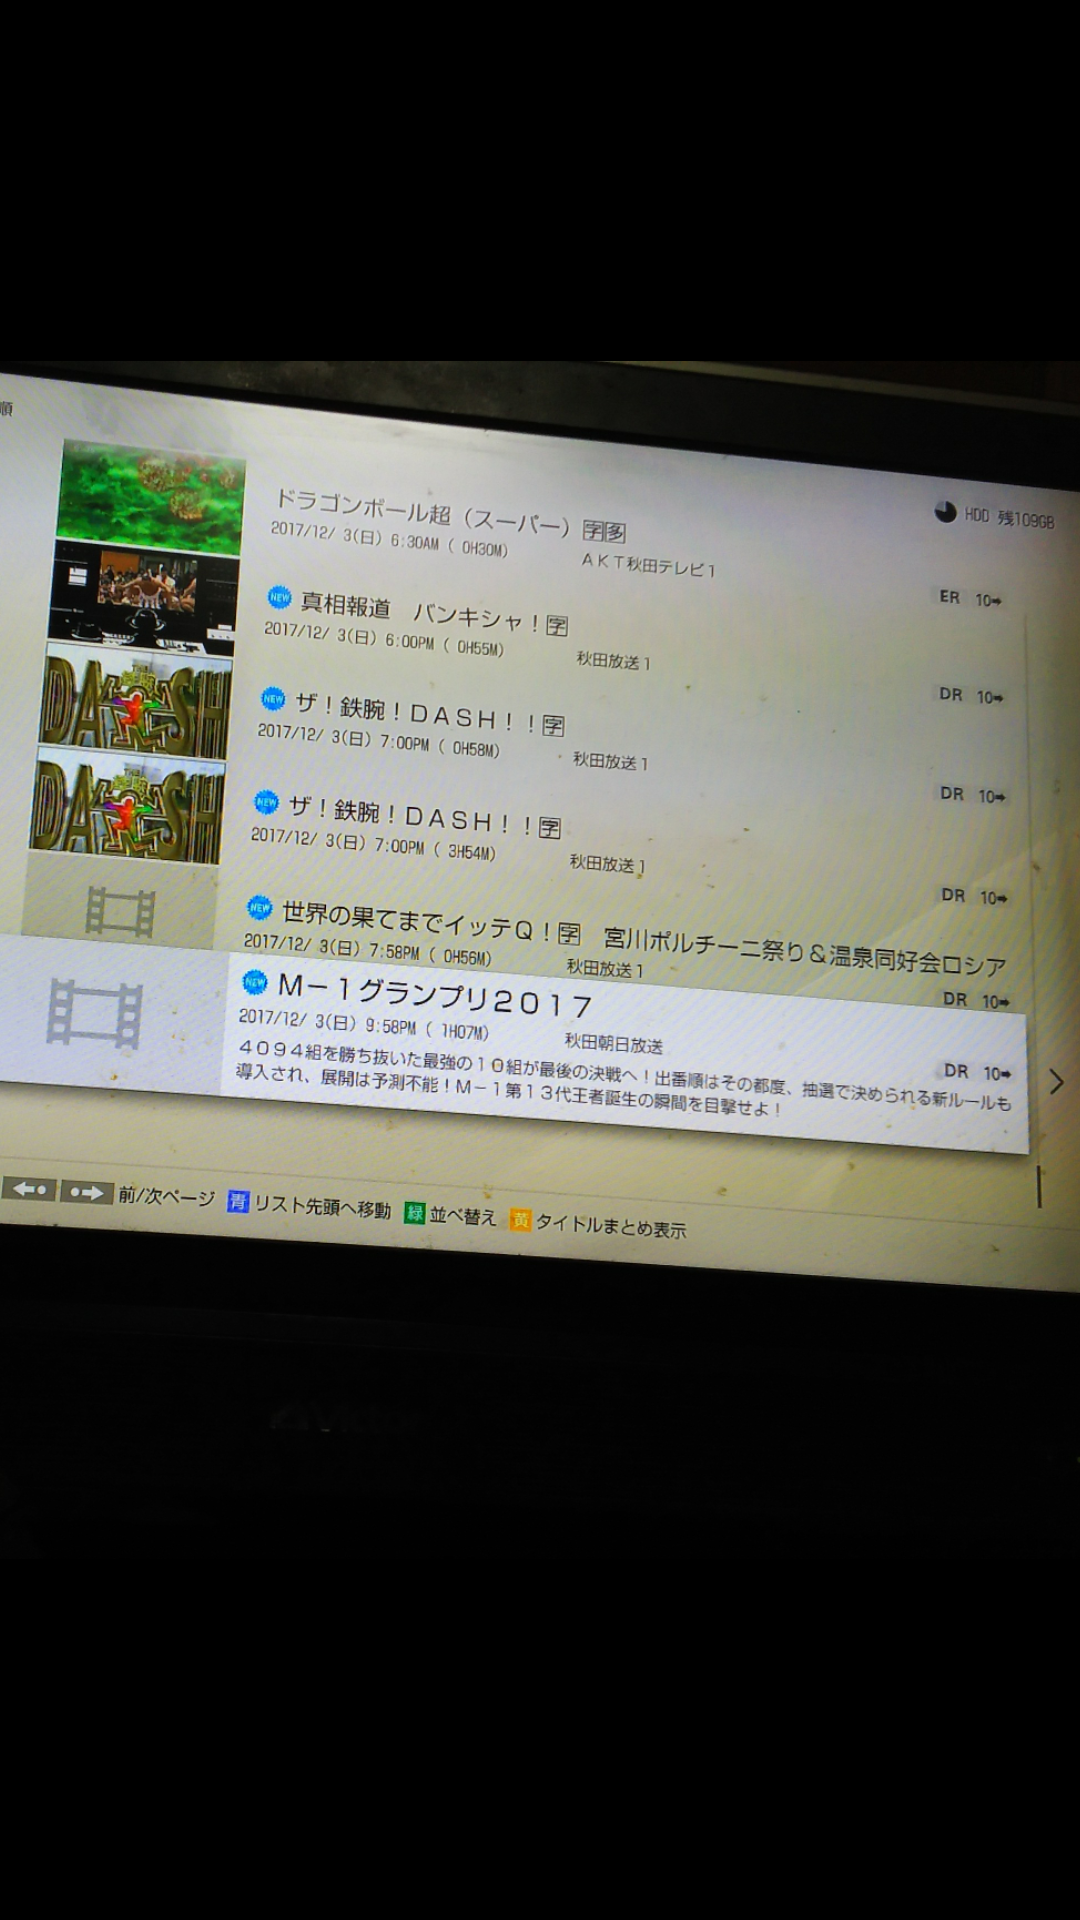Expand details with right chevron arrow

(x=1056, y=1081)
